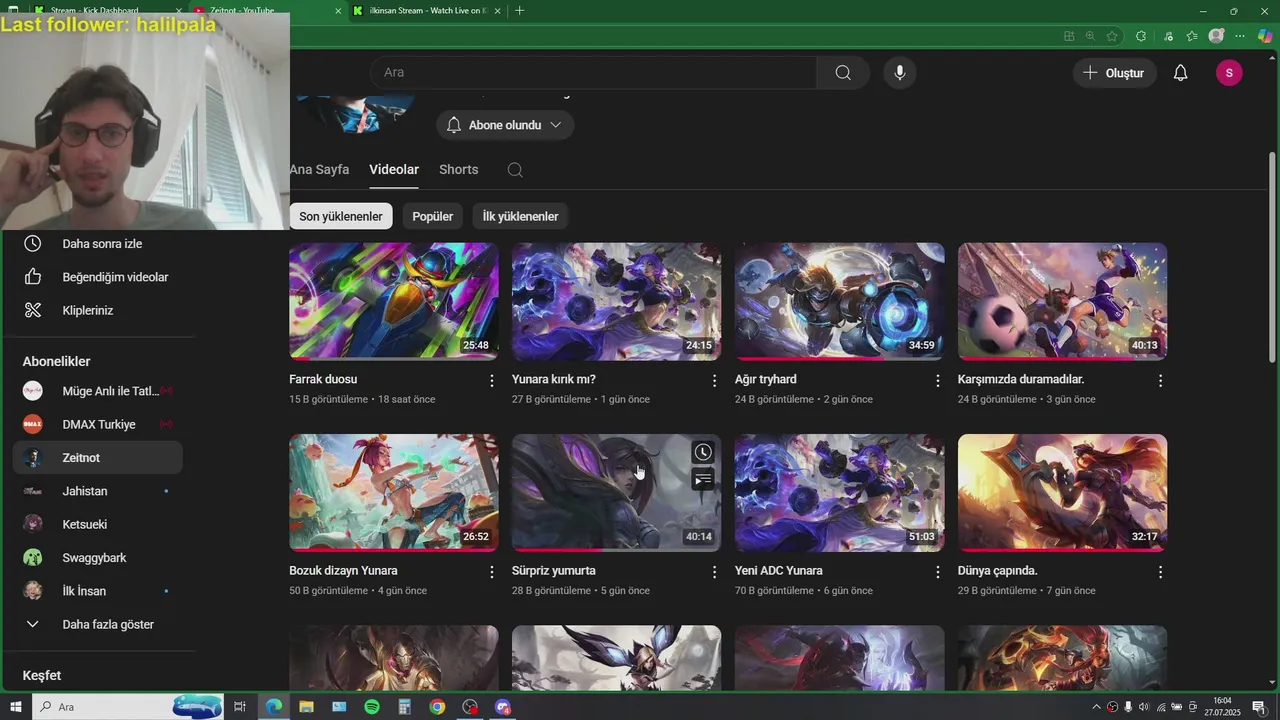The width and height of the screenshot is (1280, 720).
Task: Click the Windows taskbar 'Ara' search box
Action: 129,707
